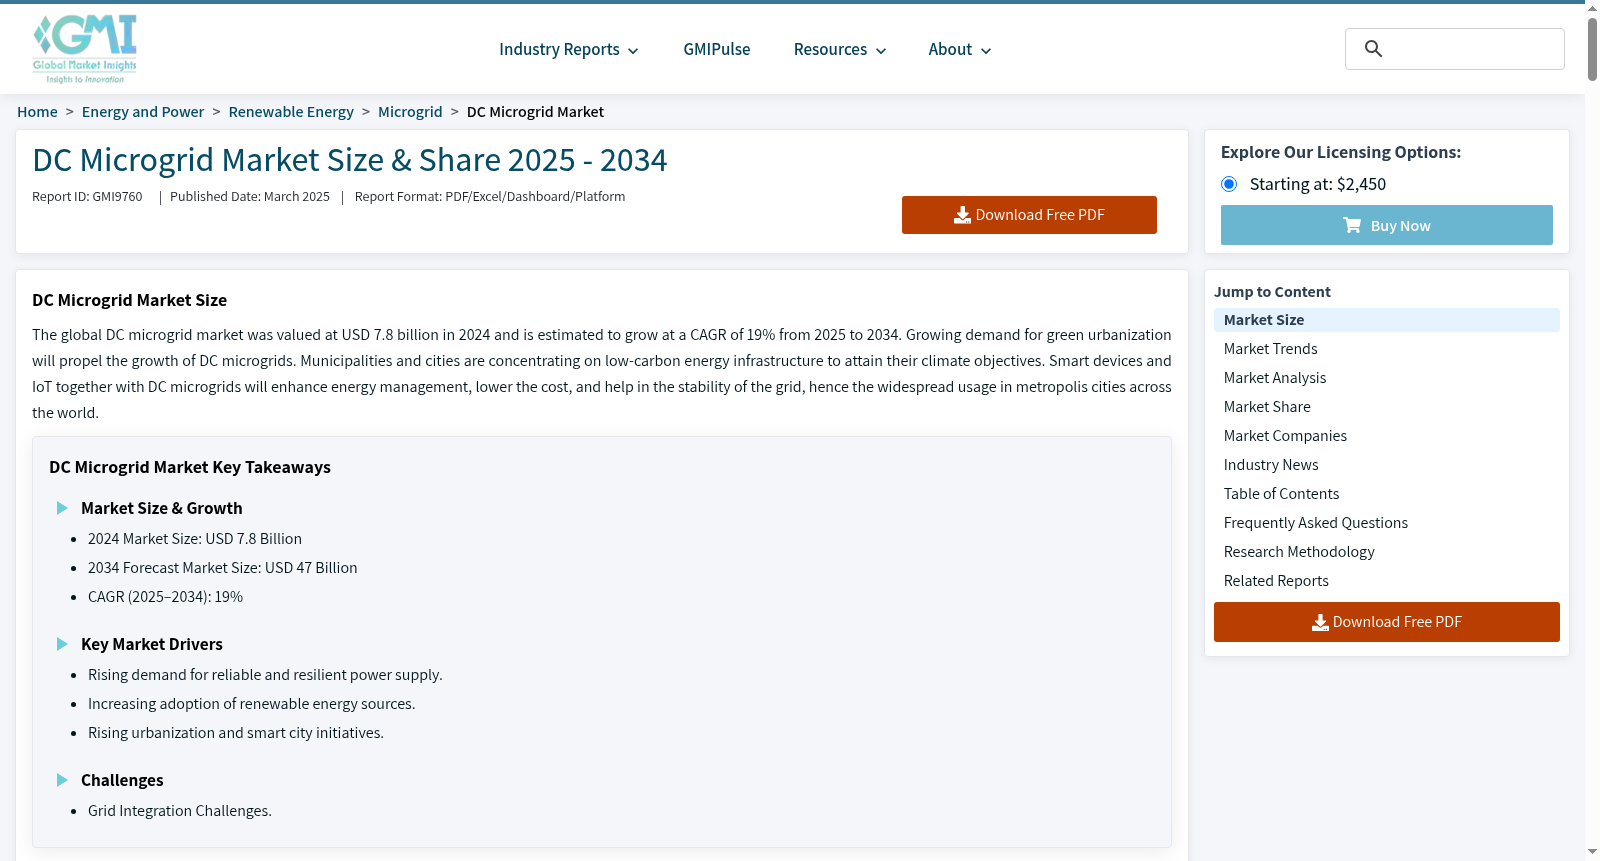Open Microgrid breadcrumb link
Image resolution: width=1600 pixels, height=861 pixels.
410,112
